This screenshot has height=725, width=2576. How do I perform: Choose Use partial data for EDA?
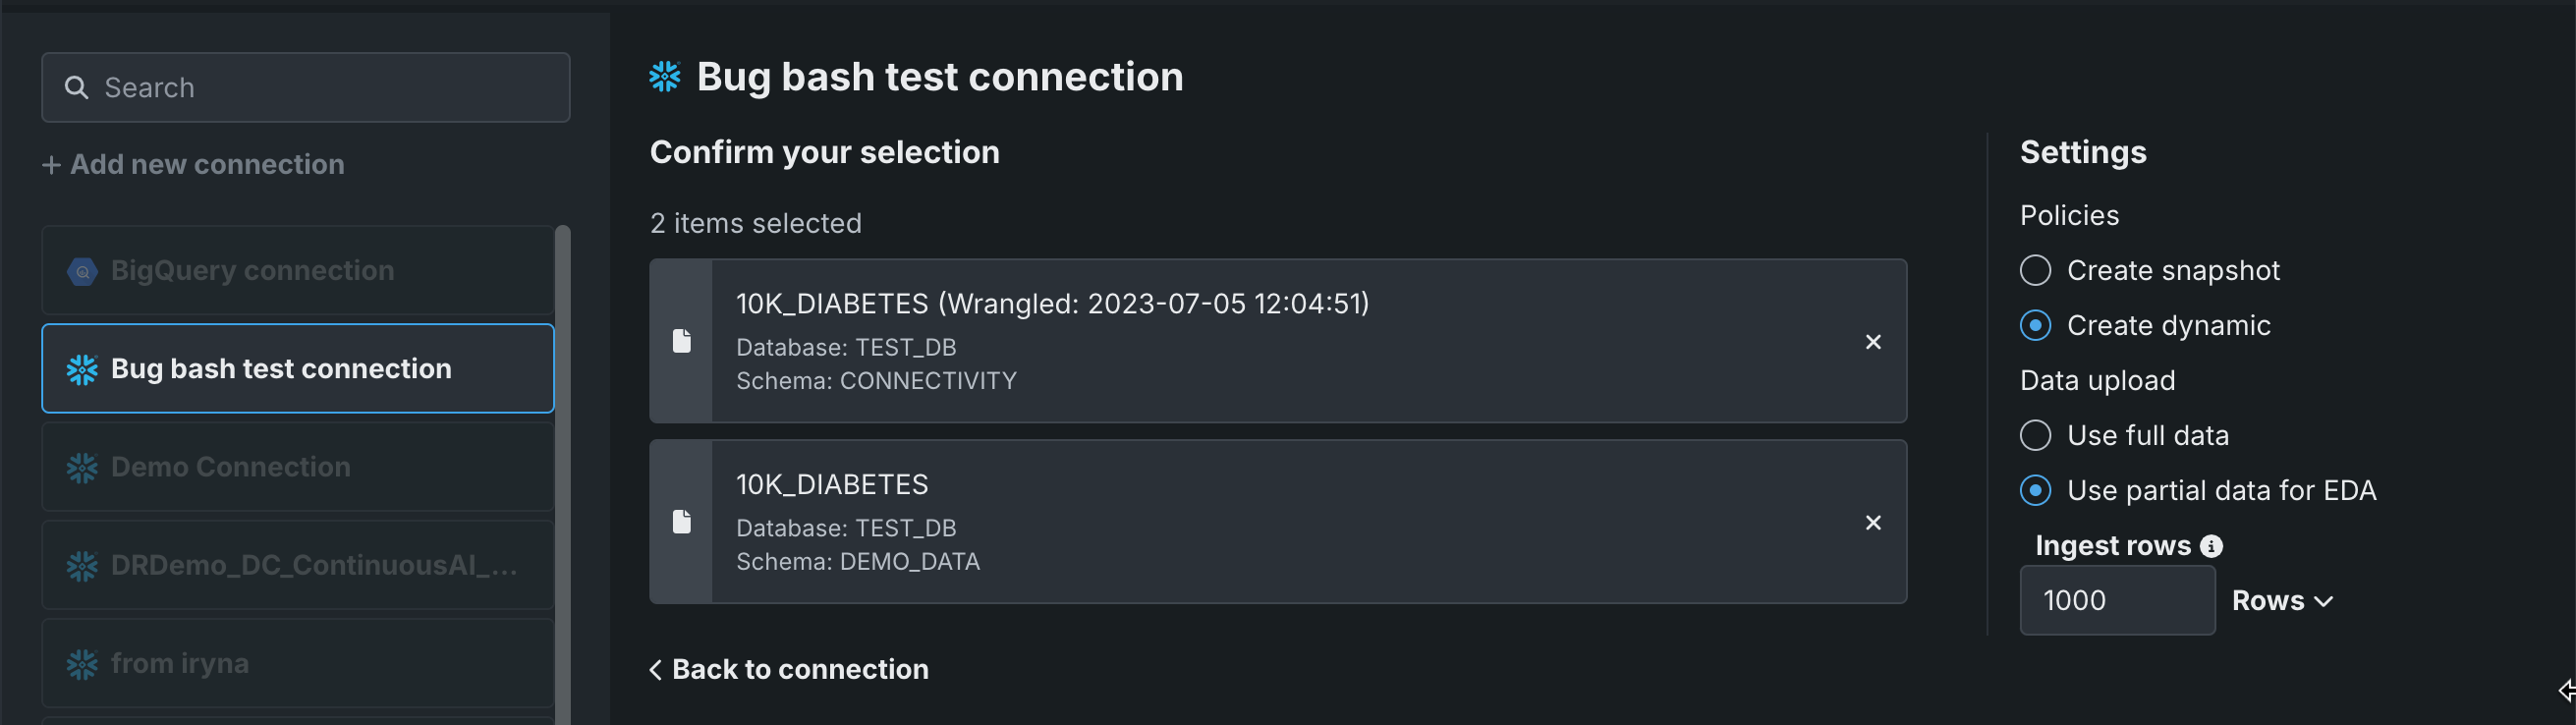point(2035,491)
